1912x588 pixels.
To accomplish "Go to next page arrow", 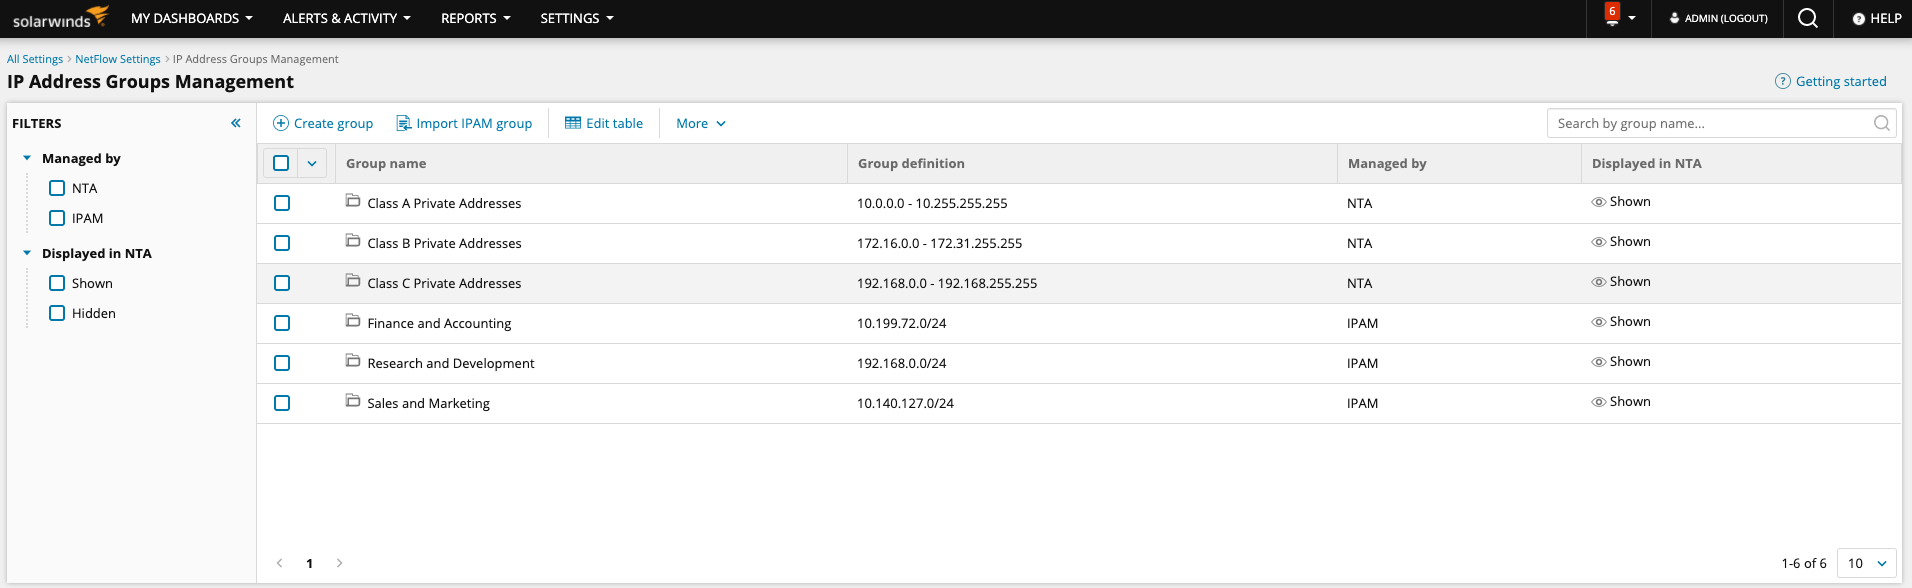I will (x=340, y=563).
